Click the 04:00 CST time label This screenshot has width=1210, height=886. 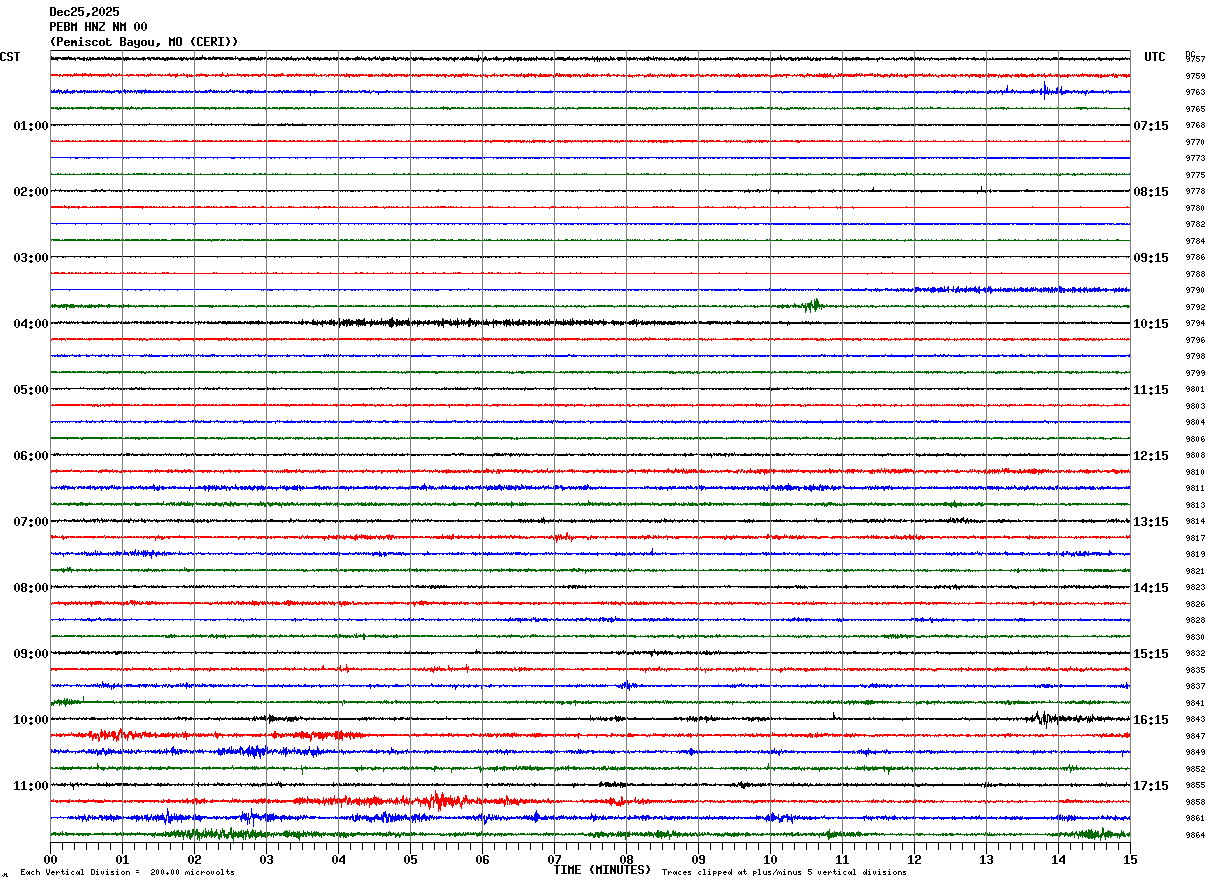pos(31,324)
